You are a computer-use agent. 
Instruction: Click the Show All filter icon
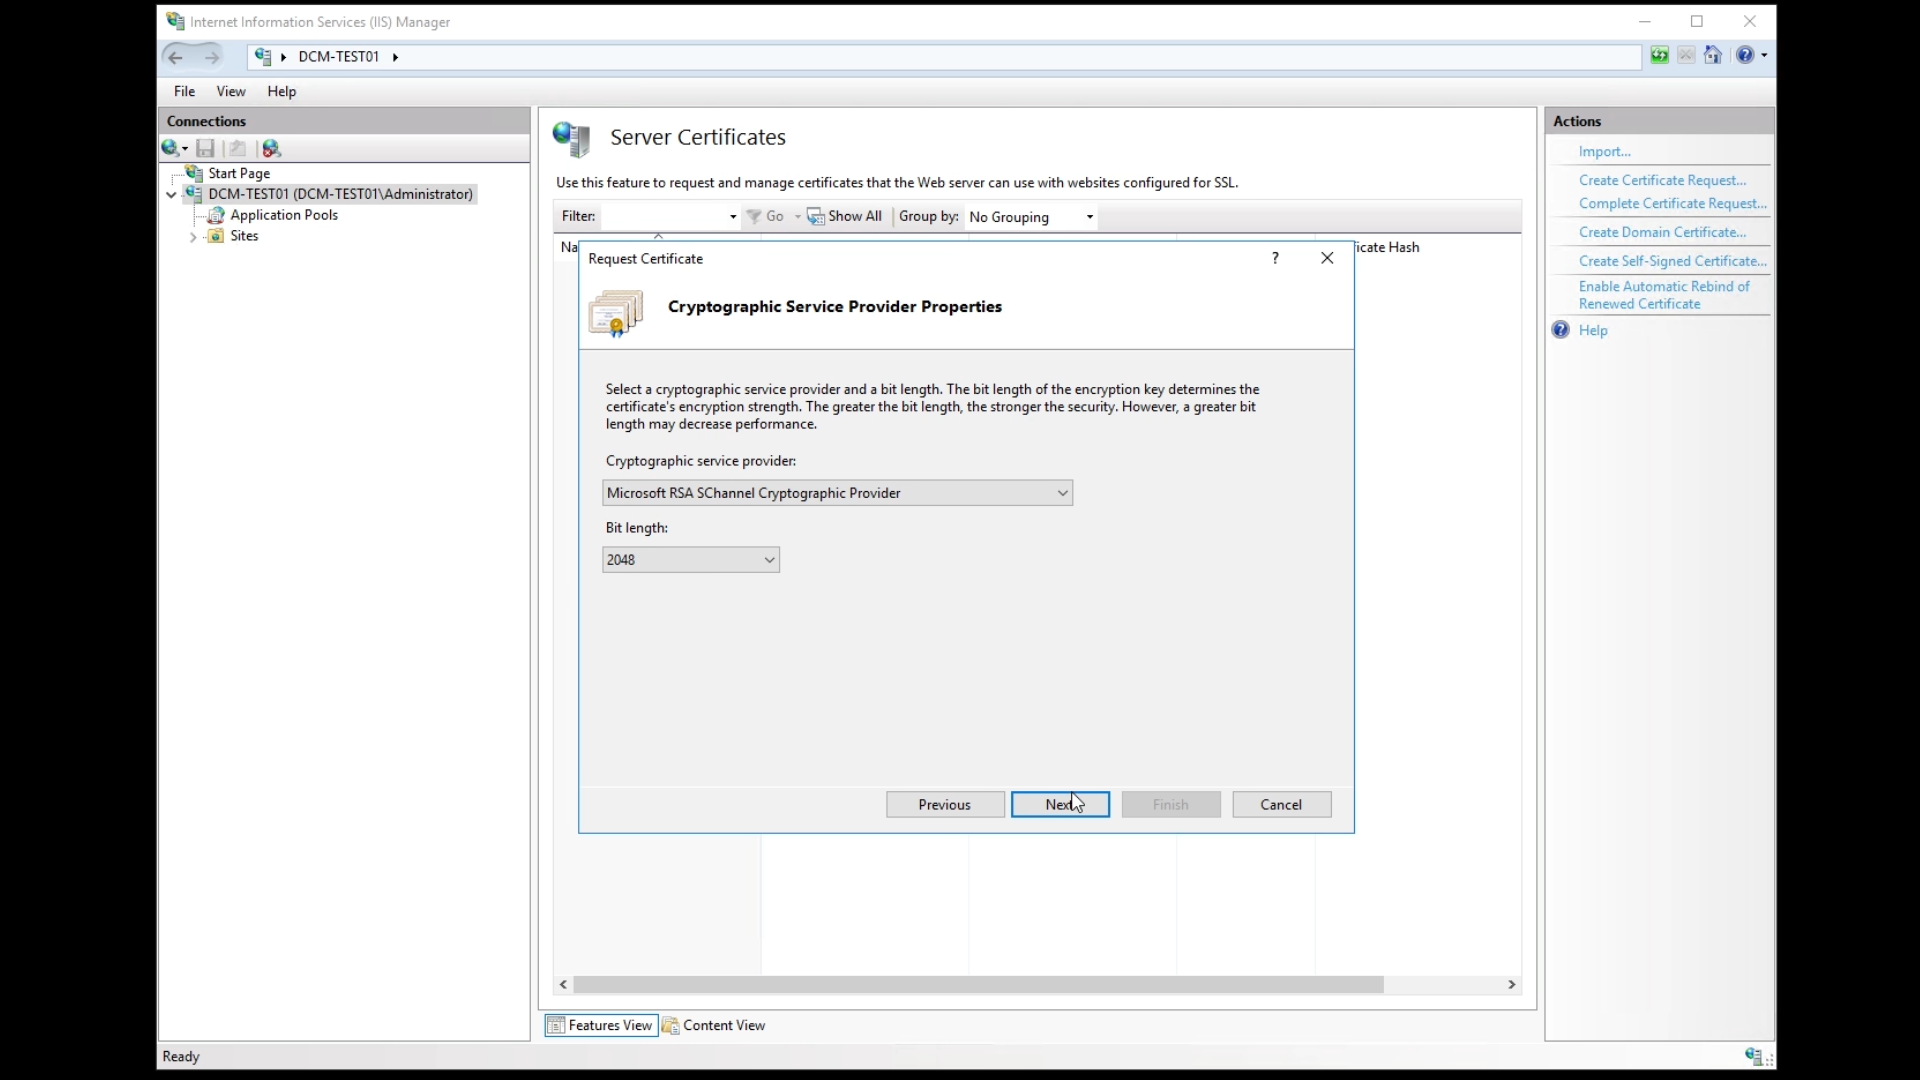816,217
